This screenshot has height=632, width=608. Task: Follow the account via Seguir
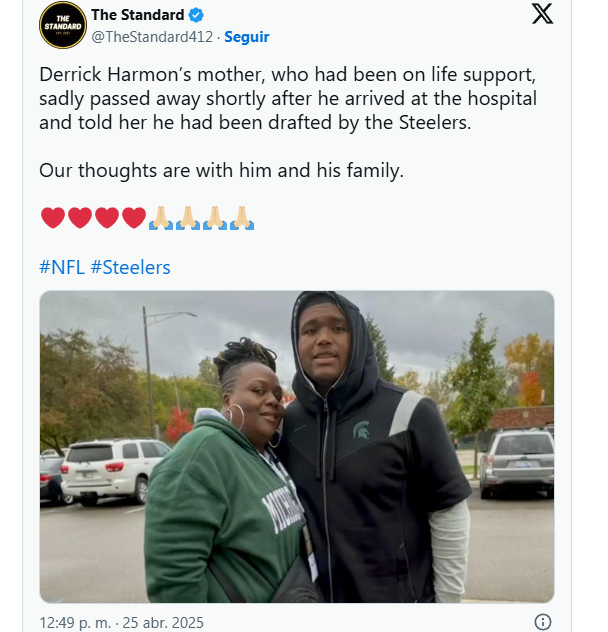247,37
